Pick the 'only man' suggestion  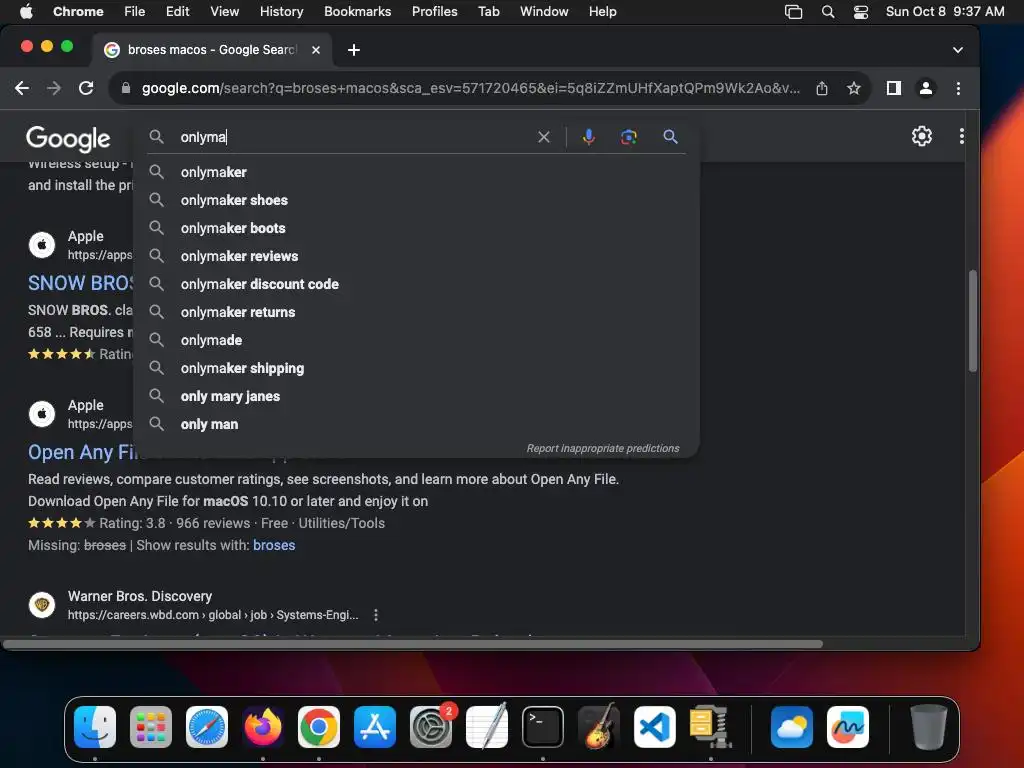pyautogui.click(x=417, y=425)
